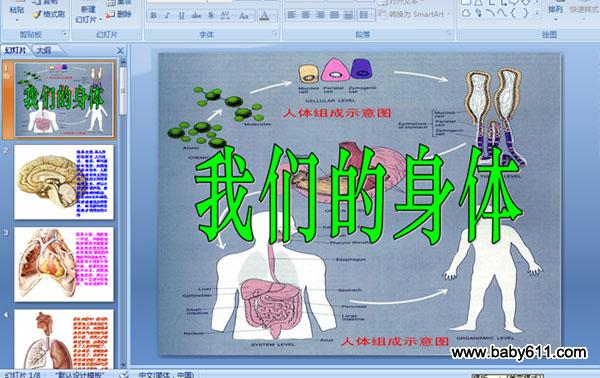Align text to the left

[x=292, y=15]
